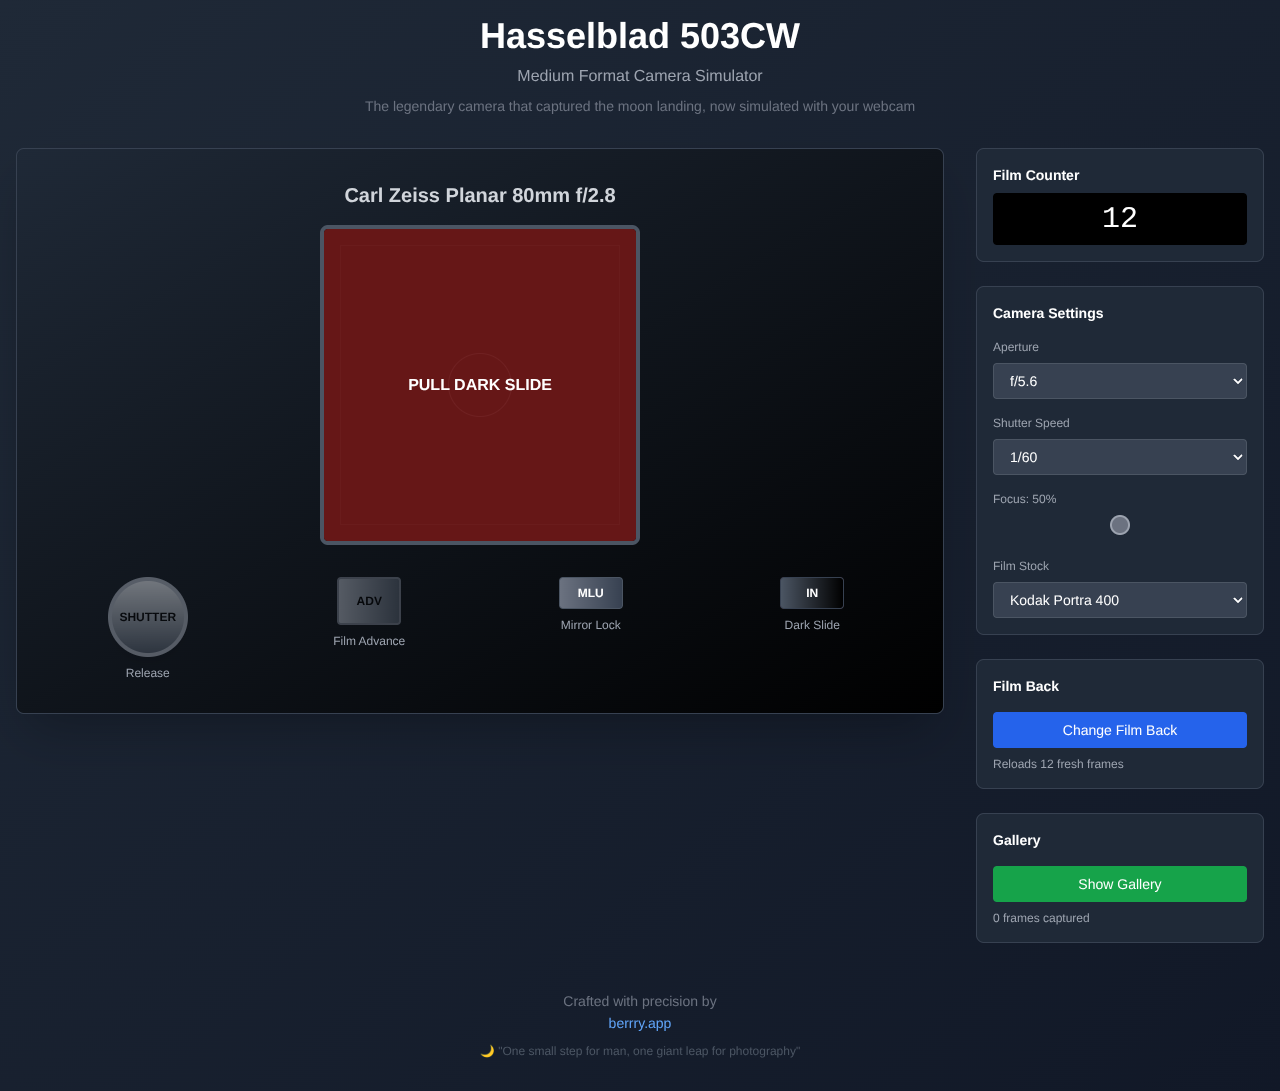Click the crescent moon icon near the footer quote

pos(487,1050)
